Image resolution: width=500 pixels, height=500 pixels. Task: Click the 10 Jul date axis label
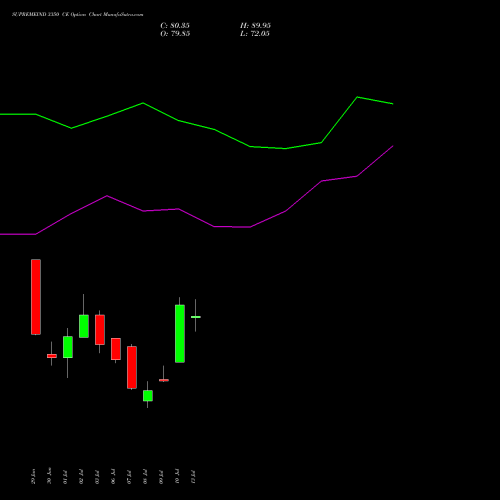point(177,477)
